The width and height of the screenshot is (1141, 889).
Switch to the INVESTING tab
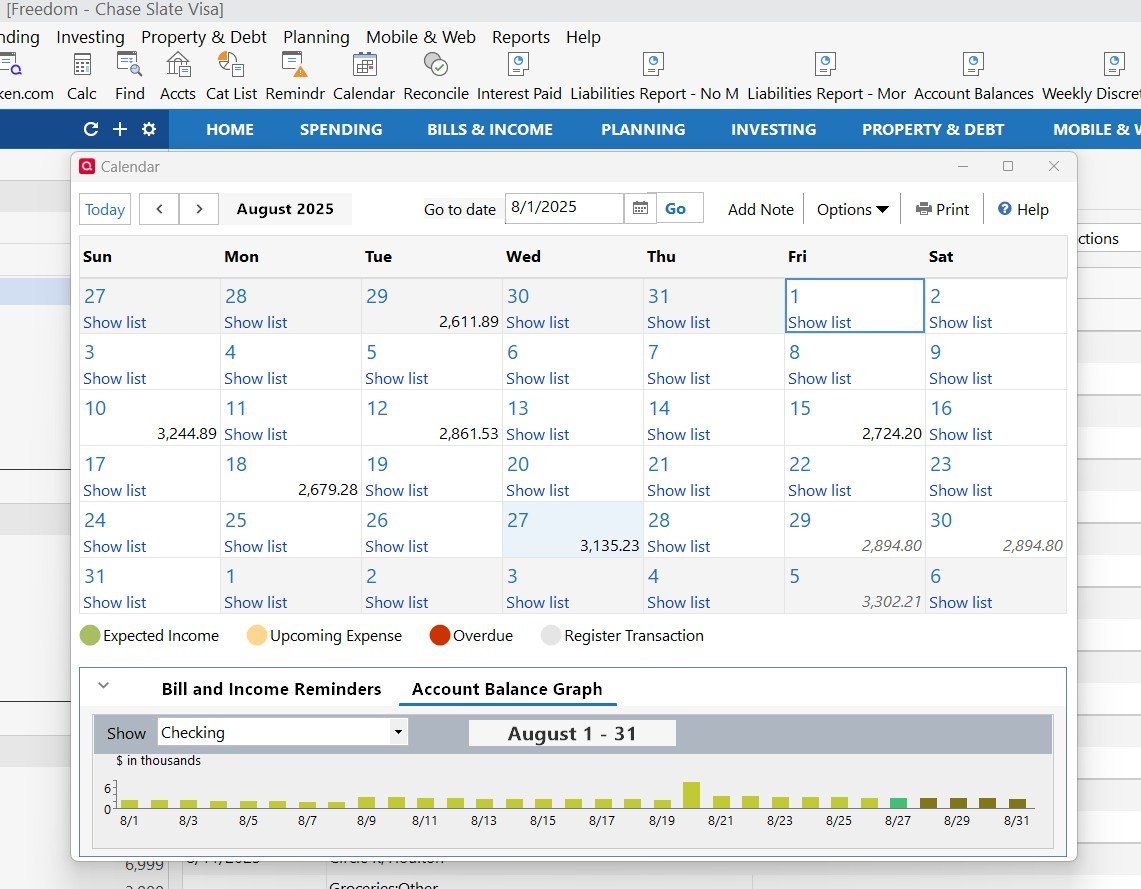click(774, 129)
